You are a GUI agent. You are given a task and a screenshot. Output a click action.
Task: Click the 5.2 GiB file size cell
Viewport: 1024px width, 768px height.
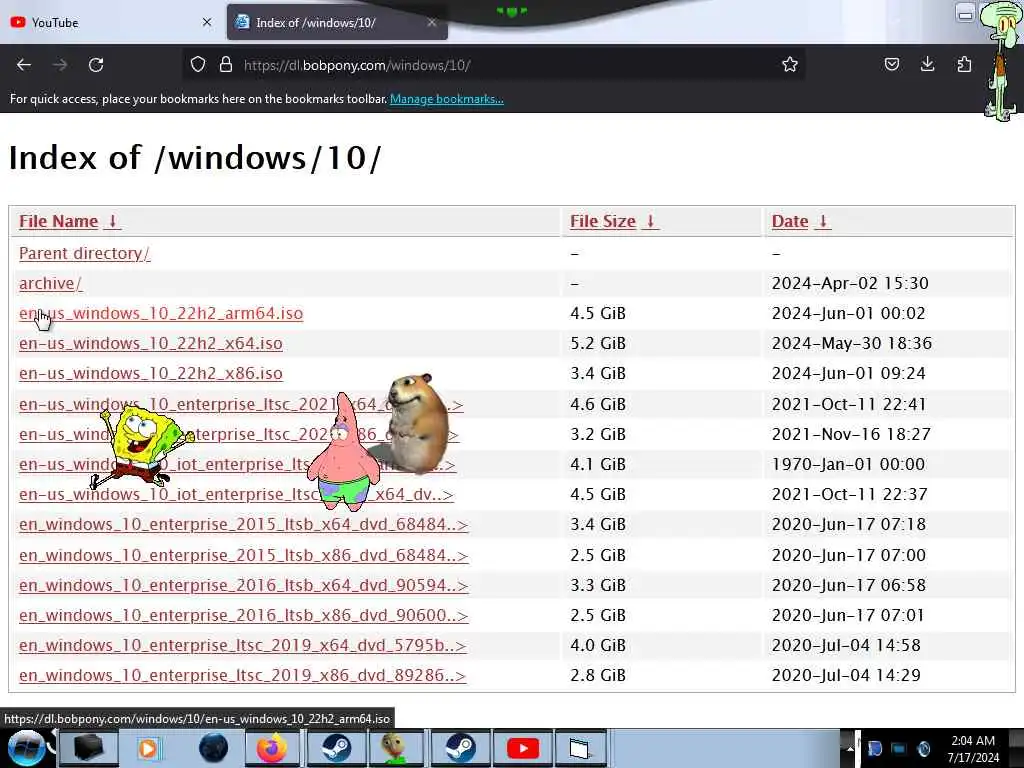[598, 344]
